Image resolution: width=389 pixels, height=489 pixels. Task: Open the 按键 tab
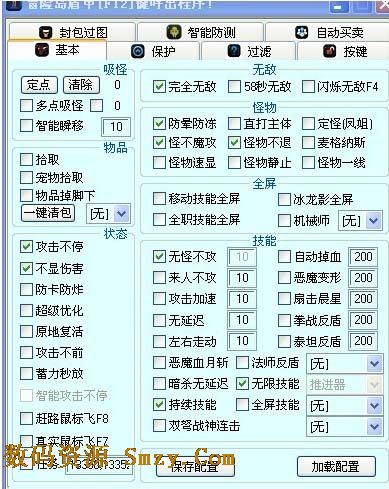(x=343, y=51)
